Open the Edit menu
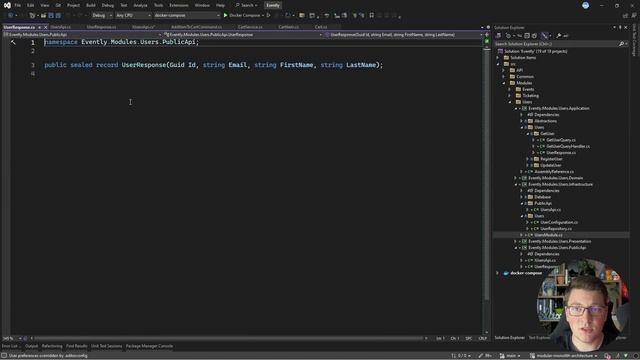The width and height of the screenshot is (640, 360). [x=31, y=5]
